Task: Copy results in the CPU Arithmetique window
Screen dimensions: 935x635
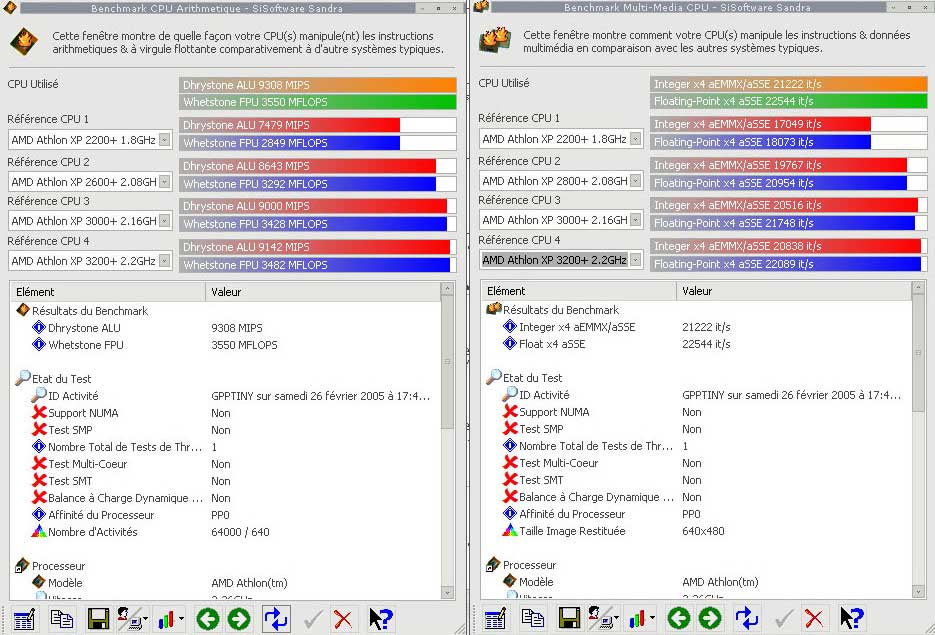Action: [61, 619]
